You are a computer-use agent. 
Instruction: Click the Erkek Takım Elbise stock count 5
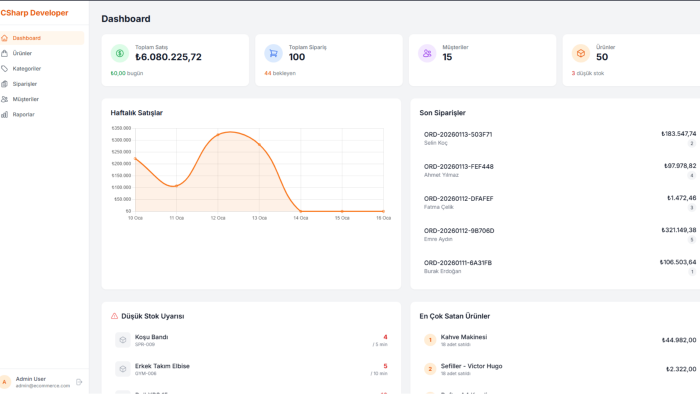(385, 366)
